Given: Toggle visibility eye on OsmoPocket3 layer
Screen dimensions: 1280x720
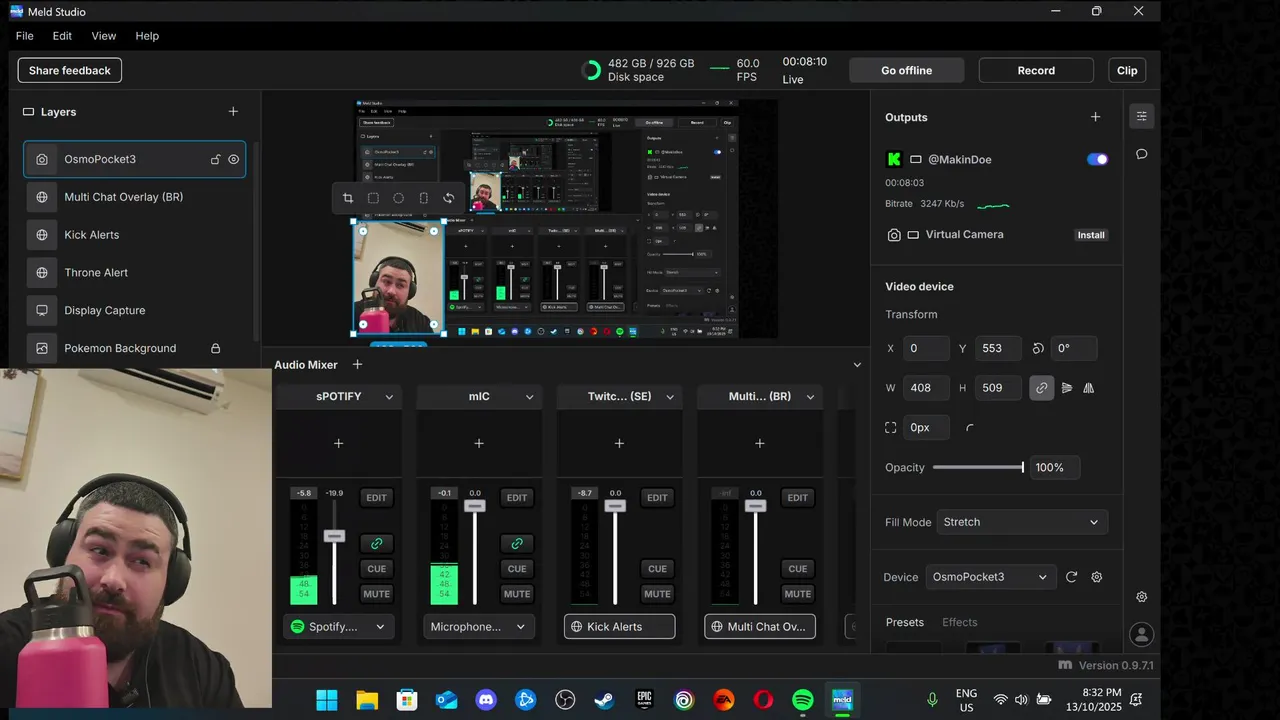Looking at the screenshot, I should (234, 159).
